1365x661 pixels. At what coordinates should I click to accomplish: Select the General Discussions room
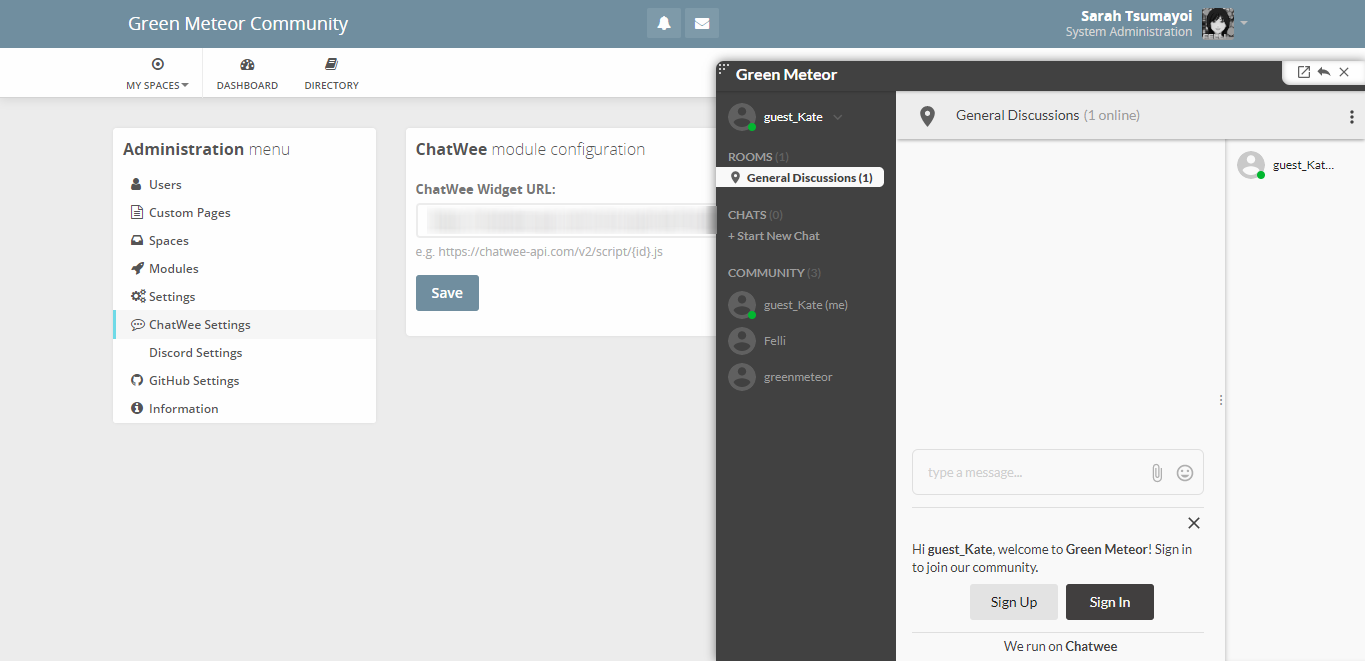(x=800, y=177)
